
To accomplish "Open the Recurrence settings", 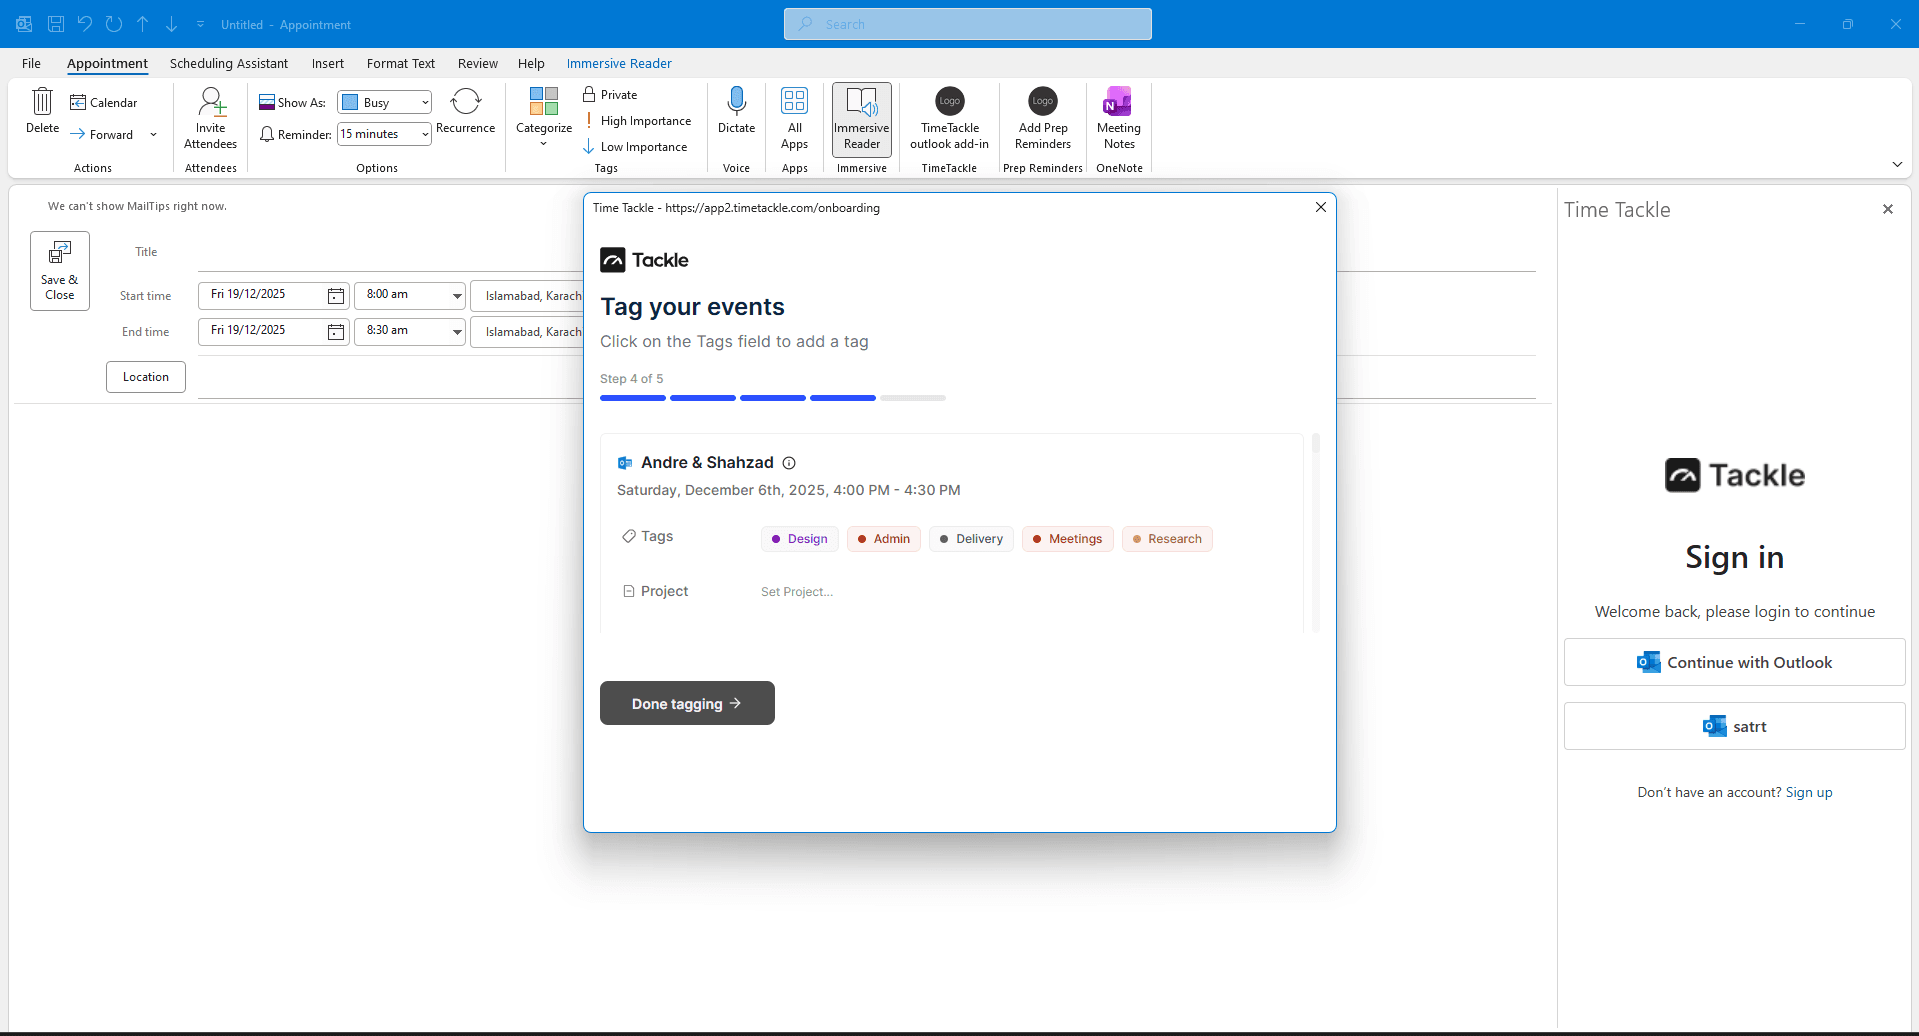I will pyautogui.click(x=466, y=111).
